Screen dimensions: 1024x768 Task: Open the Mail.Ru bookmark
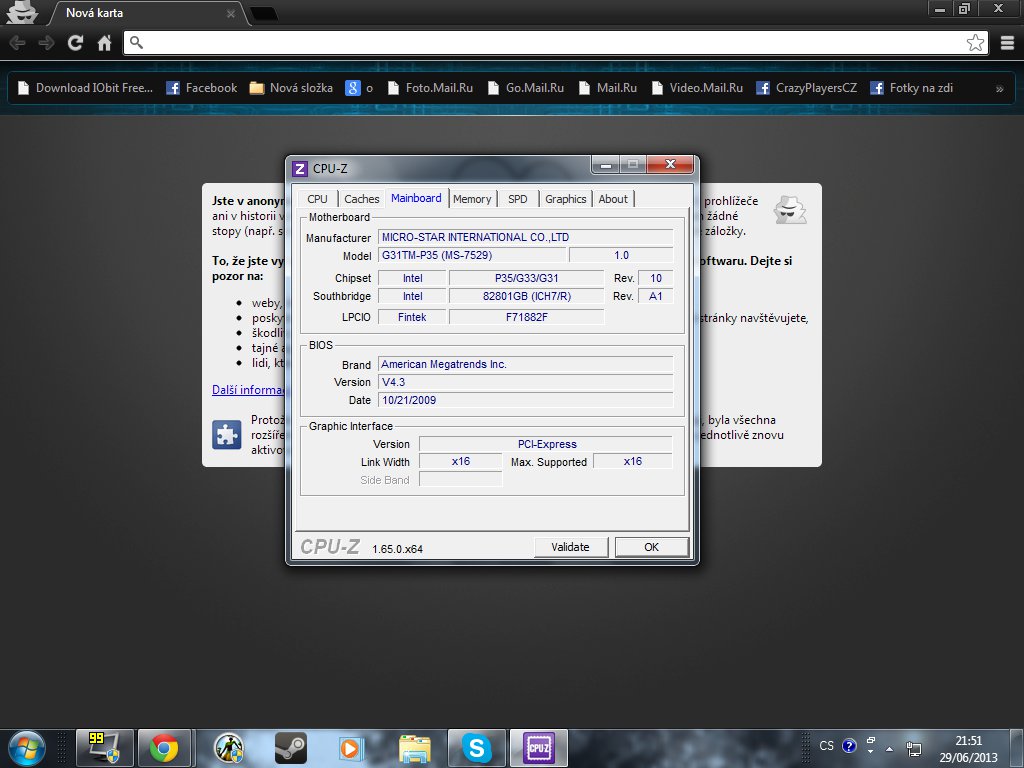point(608,88)
